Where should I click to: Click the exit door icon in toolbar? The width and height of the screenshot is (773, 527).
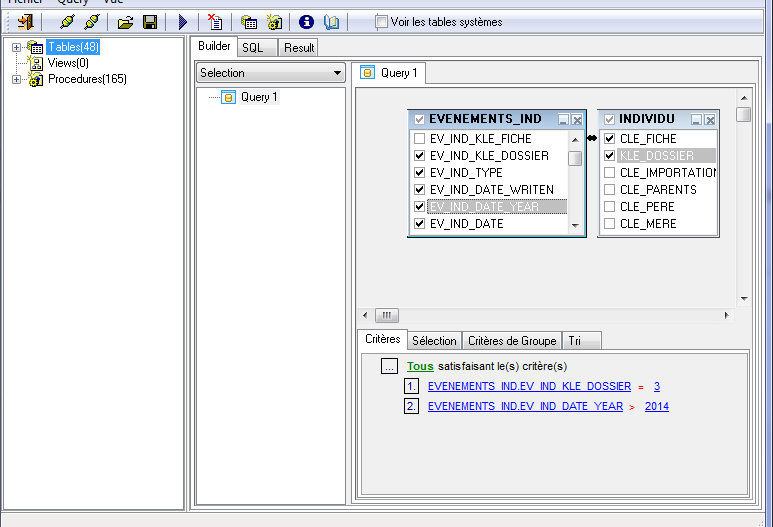pos(26,21)
